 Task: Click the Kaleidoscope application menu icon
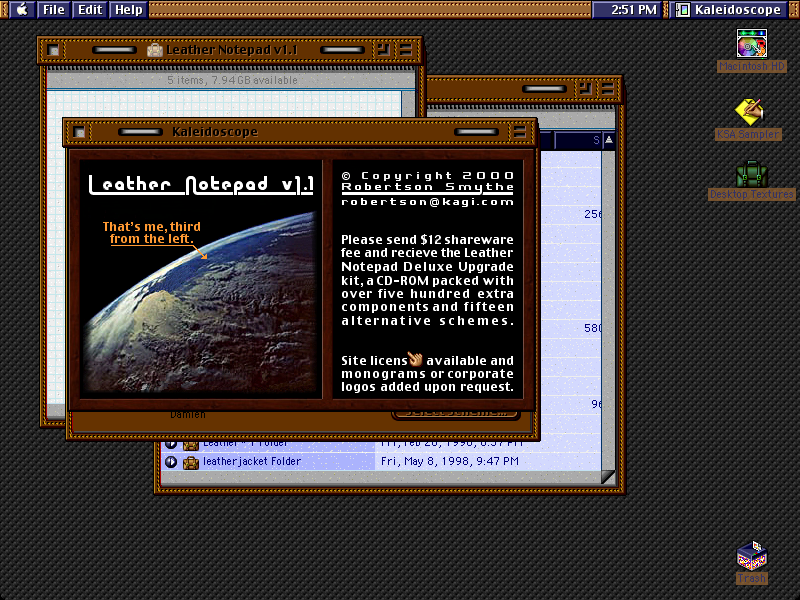point(683,10)
